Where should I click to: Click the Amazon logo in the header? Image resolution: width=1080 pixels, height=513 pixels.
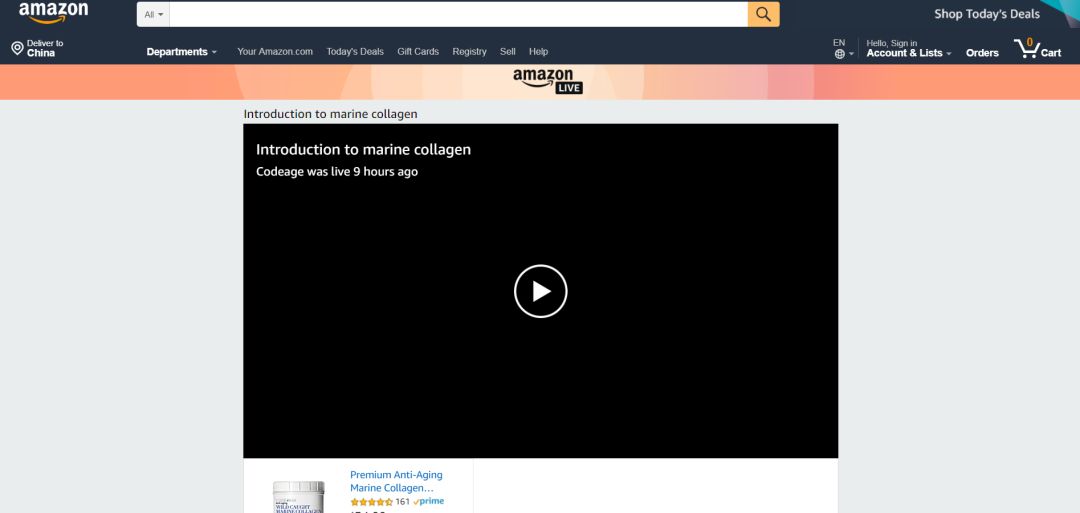click(x=53, y=12)
